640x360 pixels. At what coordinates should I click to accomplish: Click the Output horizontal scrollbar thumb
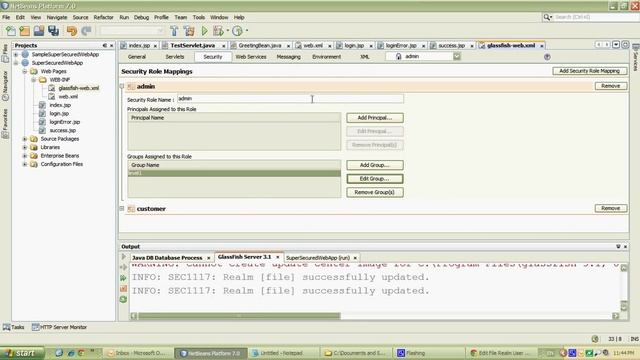coord(239,316)
